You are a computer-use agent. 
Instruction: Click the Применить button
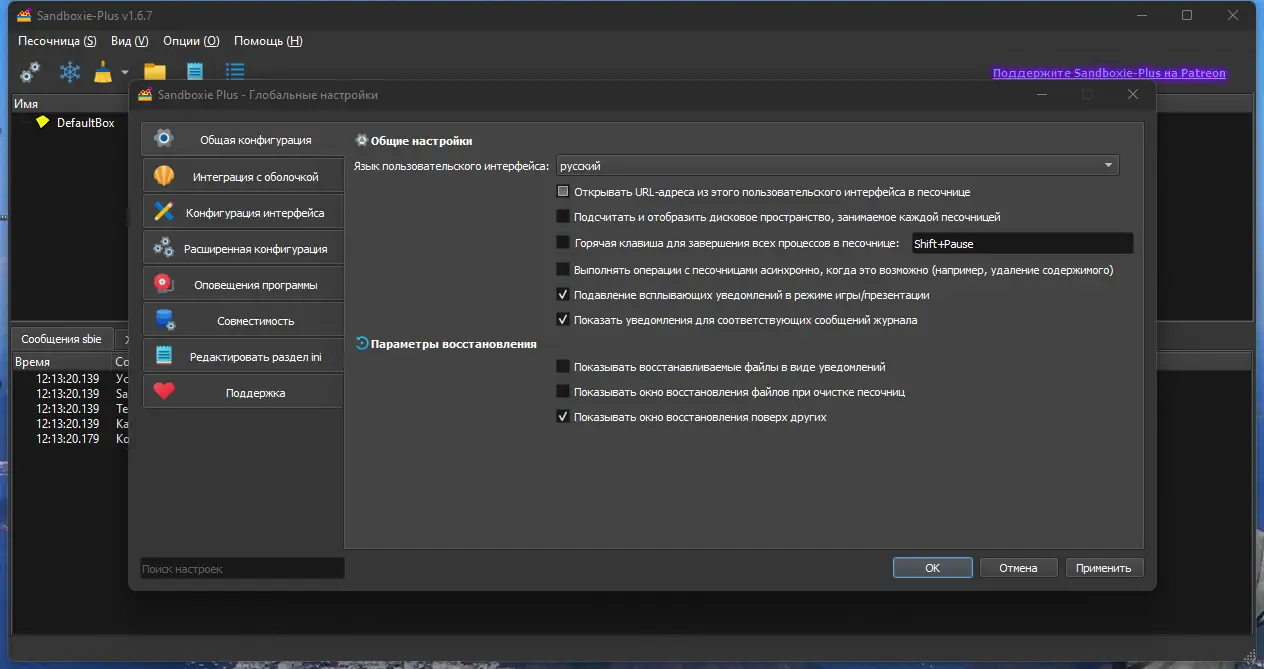(x=1104, y=567)
